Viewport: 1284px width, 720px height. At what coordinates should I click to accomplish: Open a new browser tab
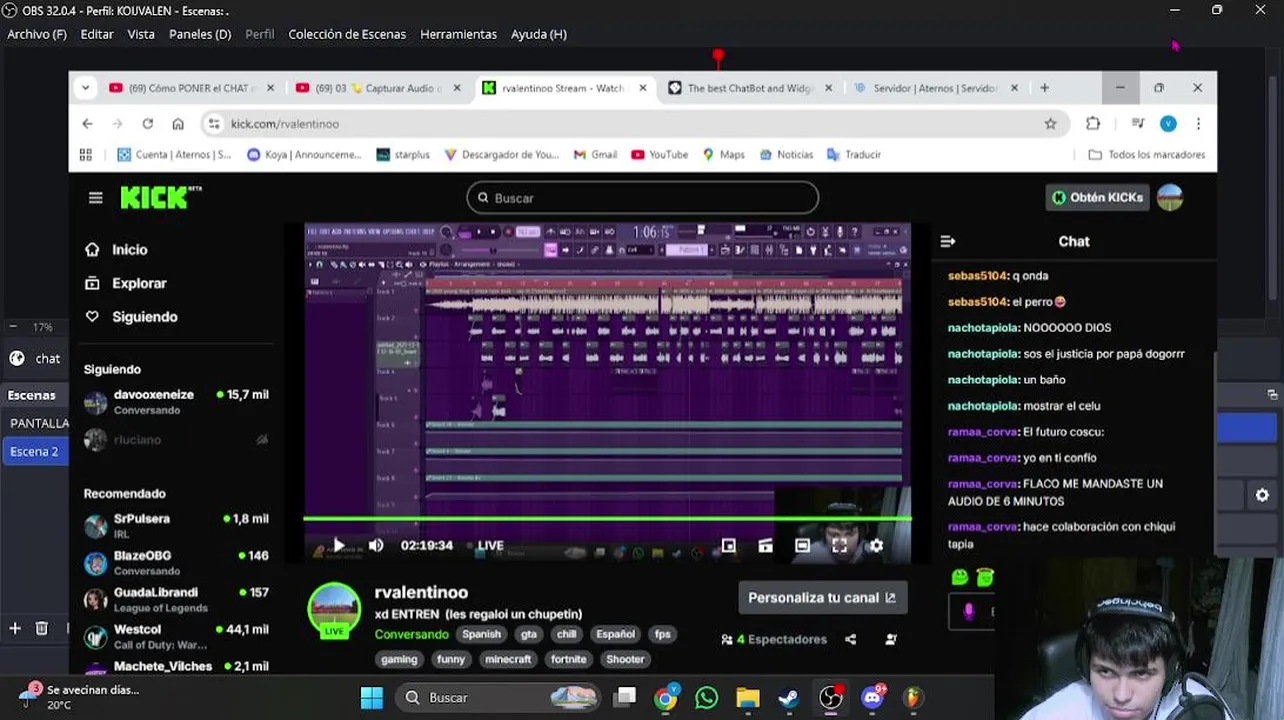click(1044, 88)
